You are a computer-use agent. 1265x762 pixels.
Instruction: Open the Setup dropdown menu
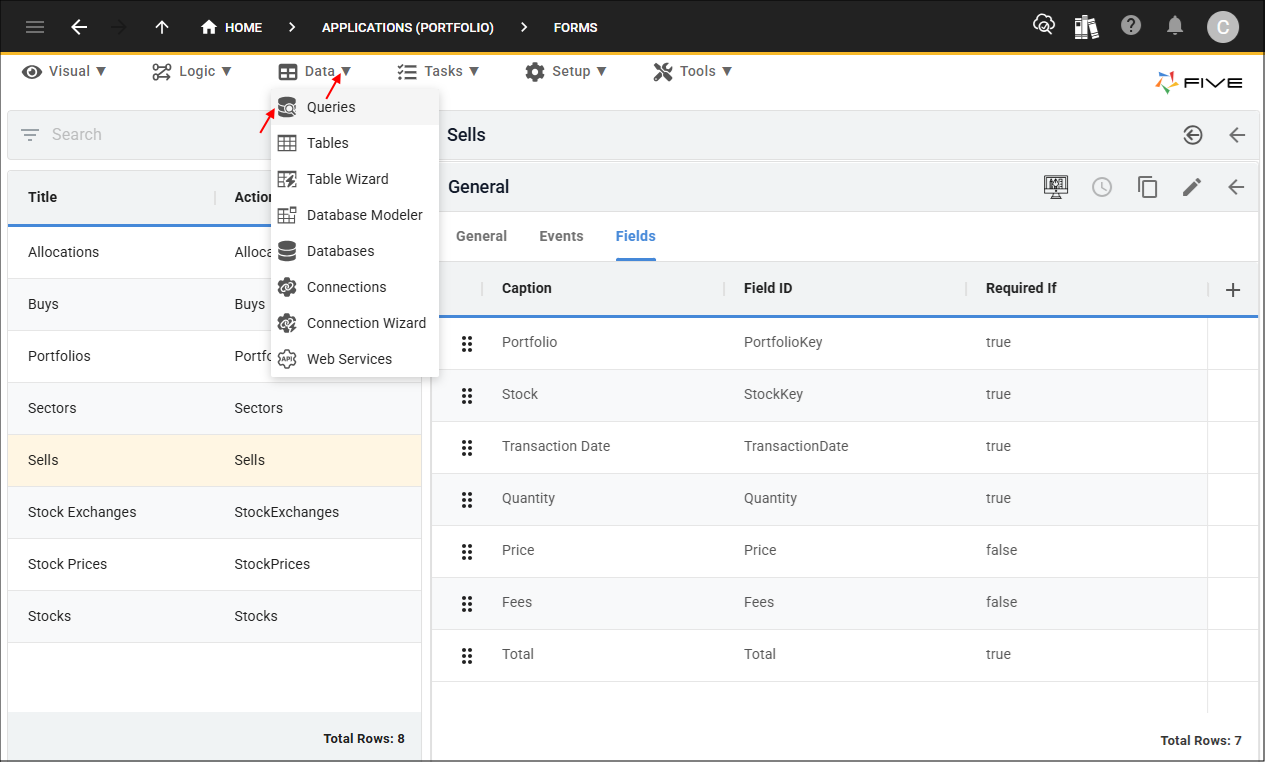tap(566, 71)
